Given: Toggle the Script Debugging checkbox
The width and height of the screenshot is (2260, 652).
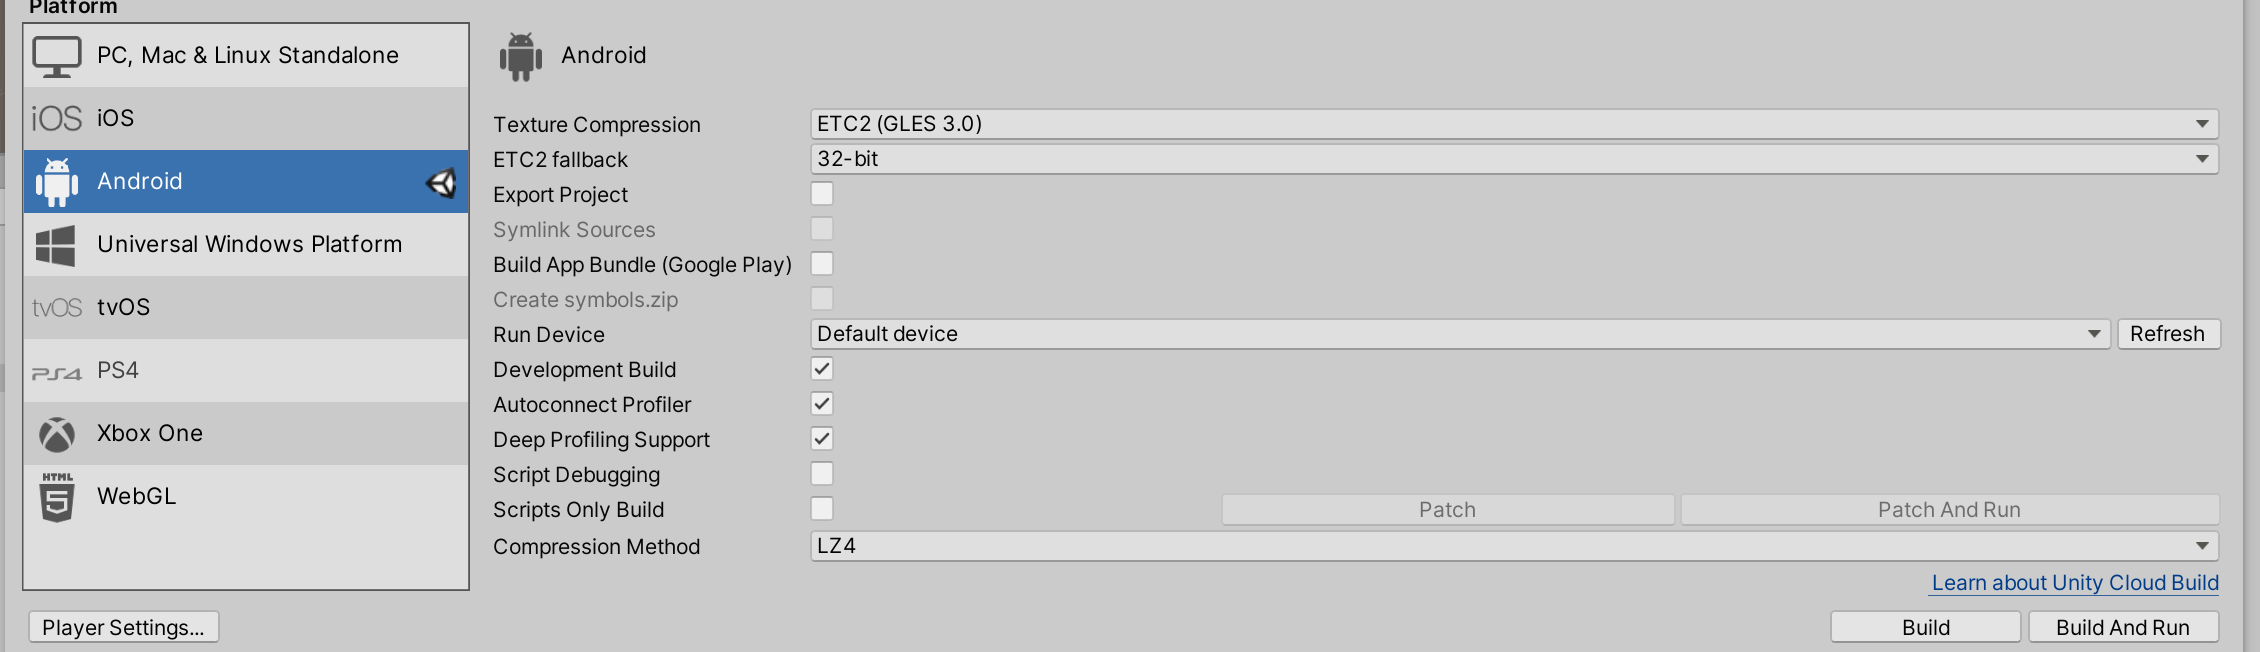Looking at the screenshot, I should tap(822, 474).
